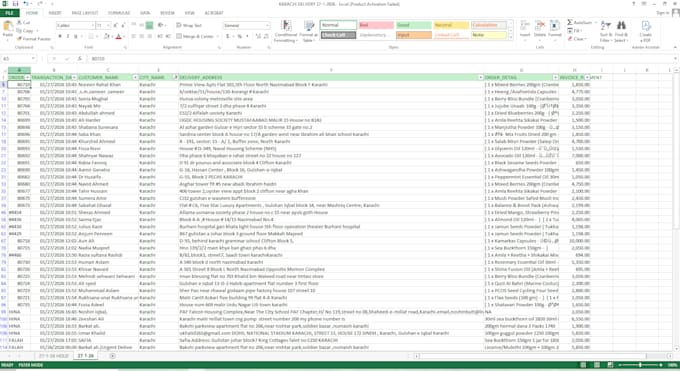Image resolution: width=680 pixels, height=371 pixels.
Task: Click the Orientation text-angle icon
Action: (x=161, y=25)
